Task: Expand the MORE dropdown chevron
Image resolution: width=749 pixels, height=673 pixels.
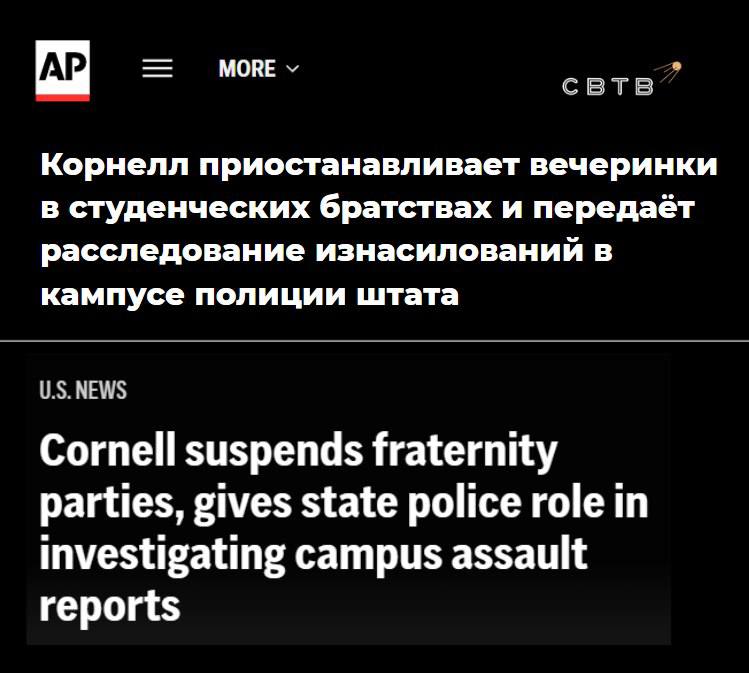Action: 292,69
